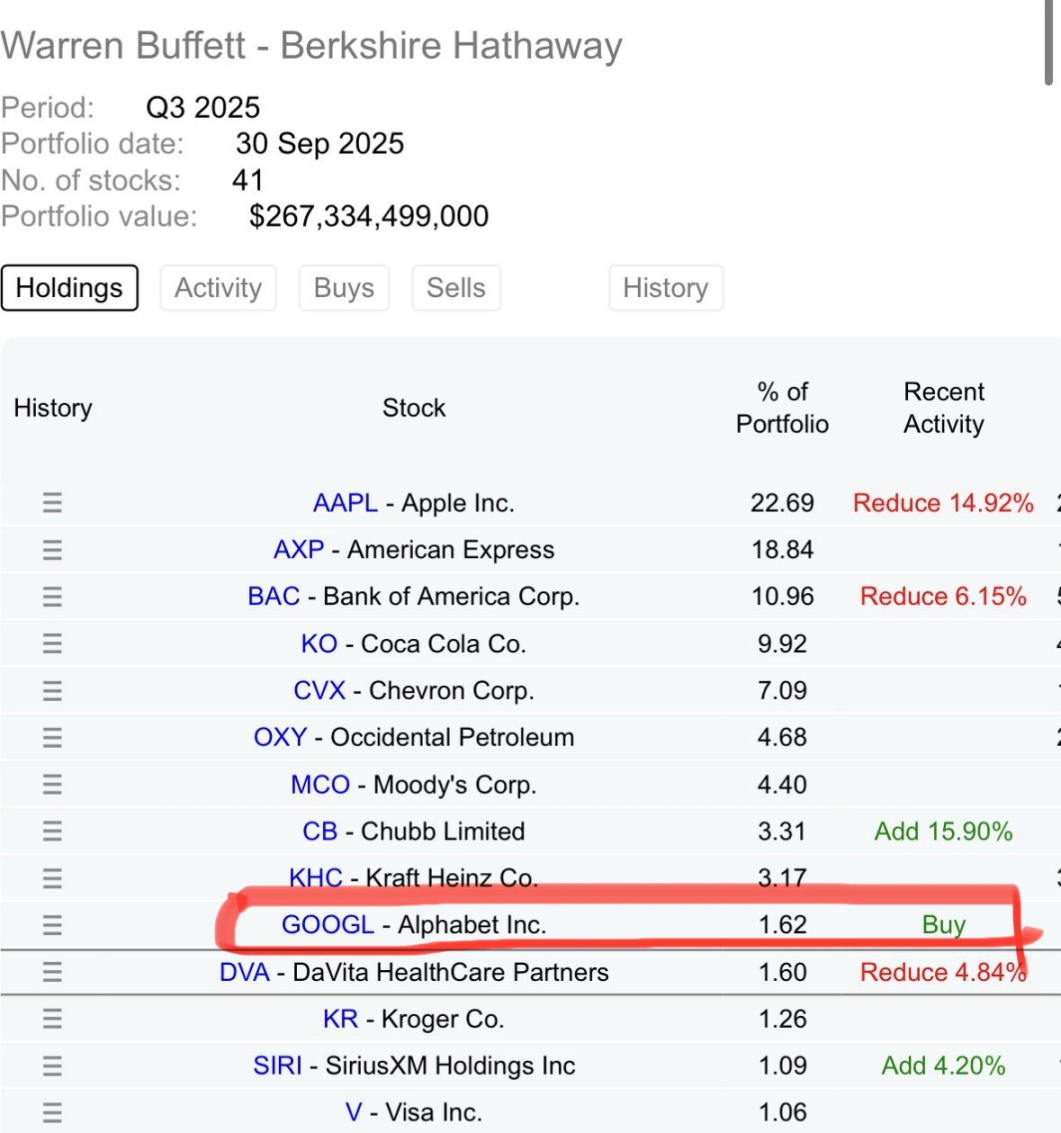This screenshot has height=1133, width=1061.
Task: Open the AAPL ticker link
Action: [x=345, y=503]
